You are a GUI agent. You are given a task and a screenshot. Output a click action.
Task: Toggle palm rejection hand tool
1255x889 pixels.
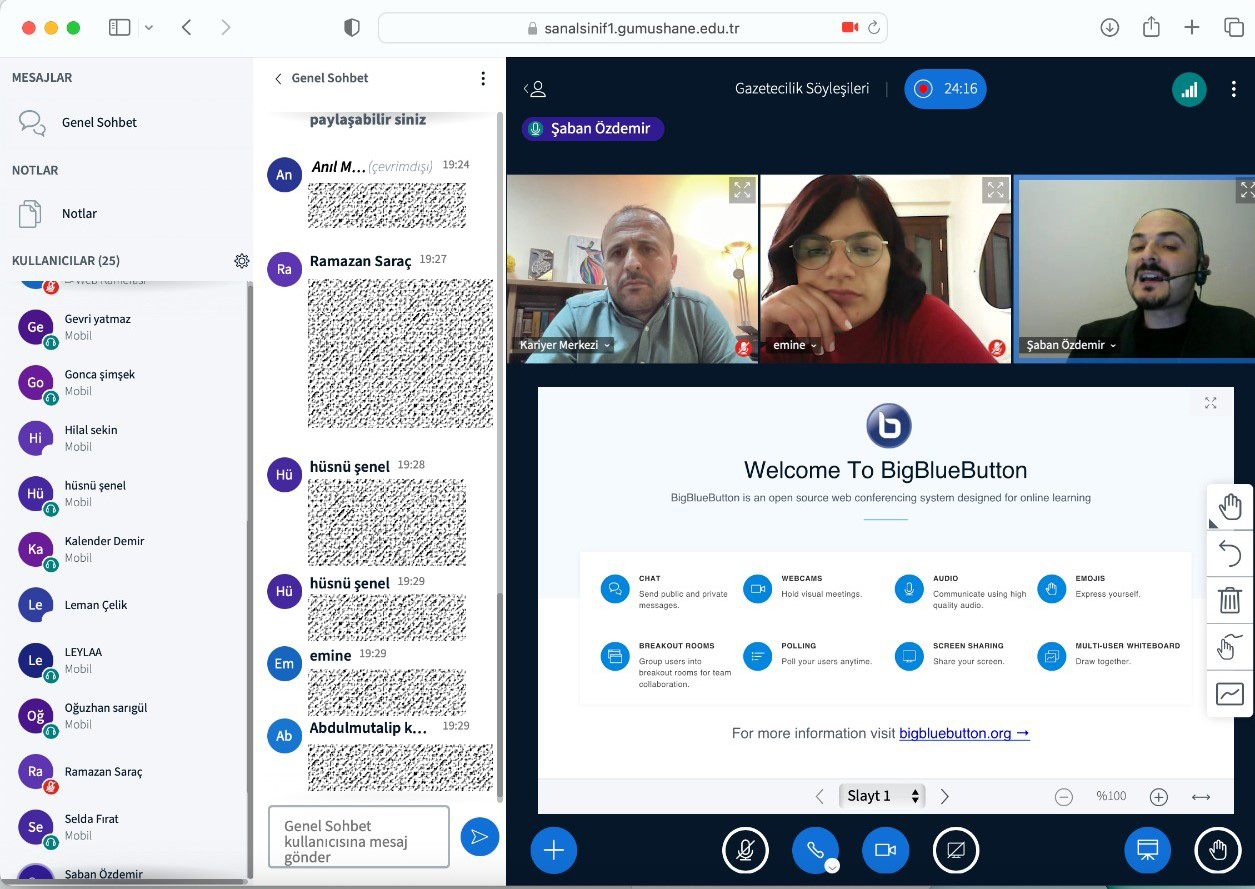[1230, 647]
